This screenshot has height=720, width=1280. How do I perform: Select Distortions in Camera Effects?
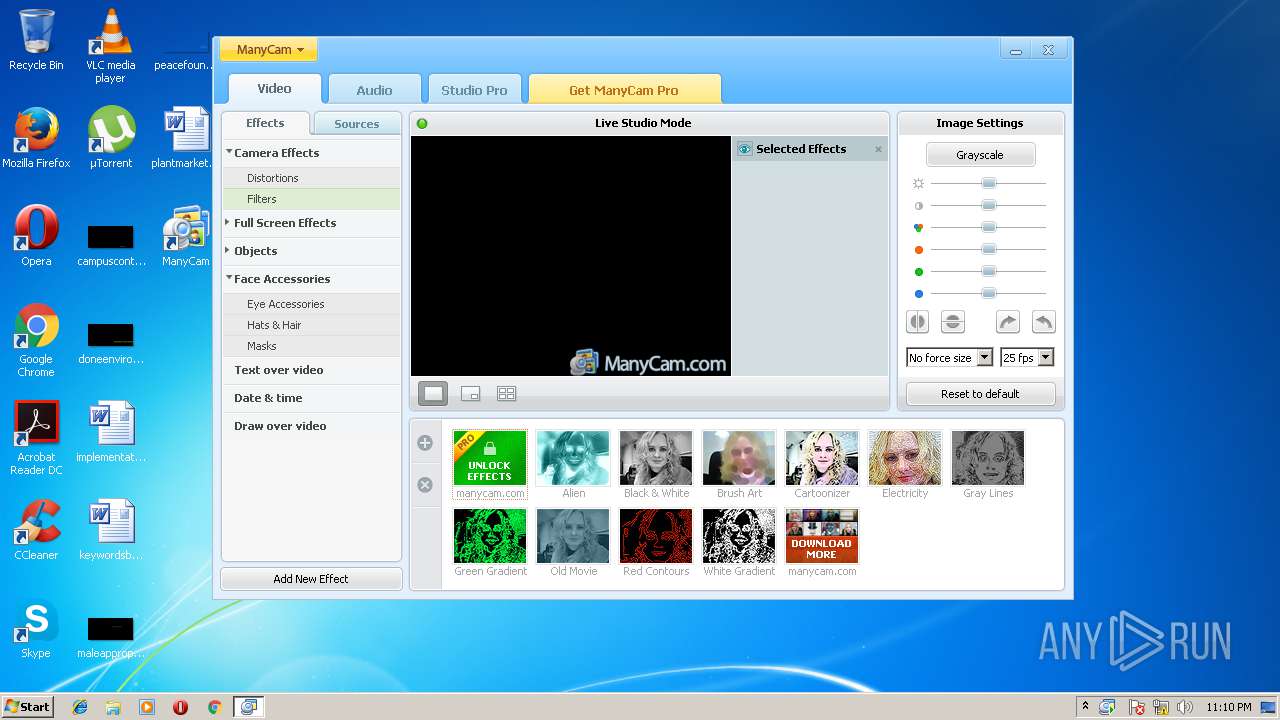coord(311,178)
